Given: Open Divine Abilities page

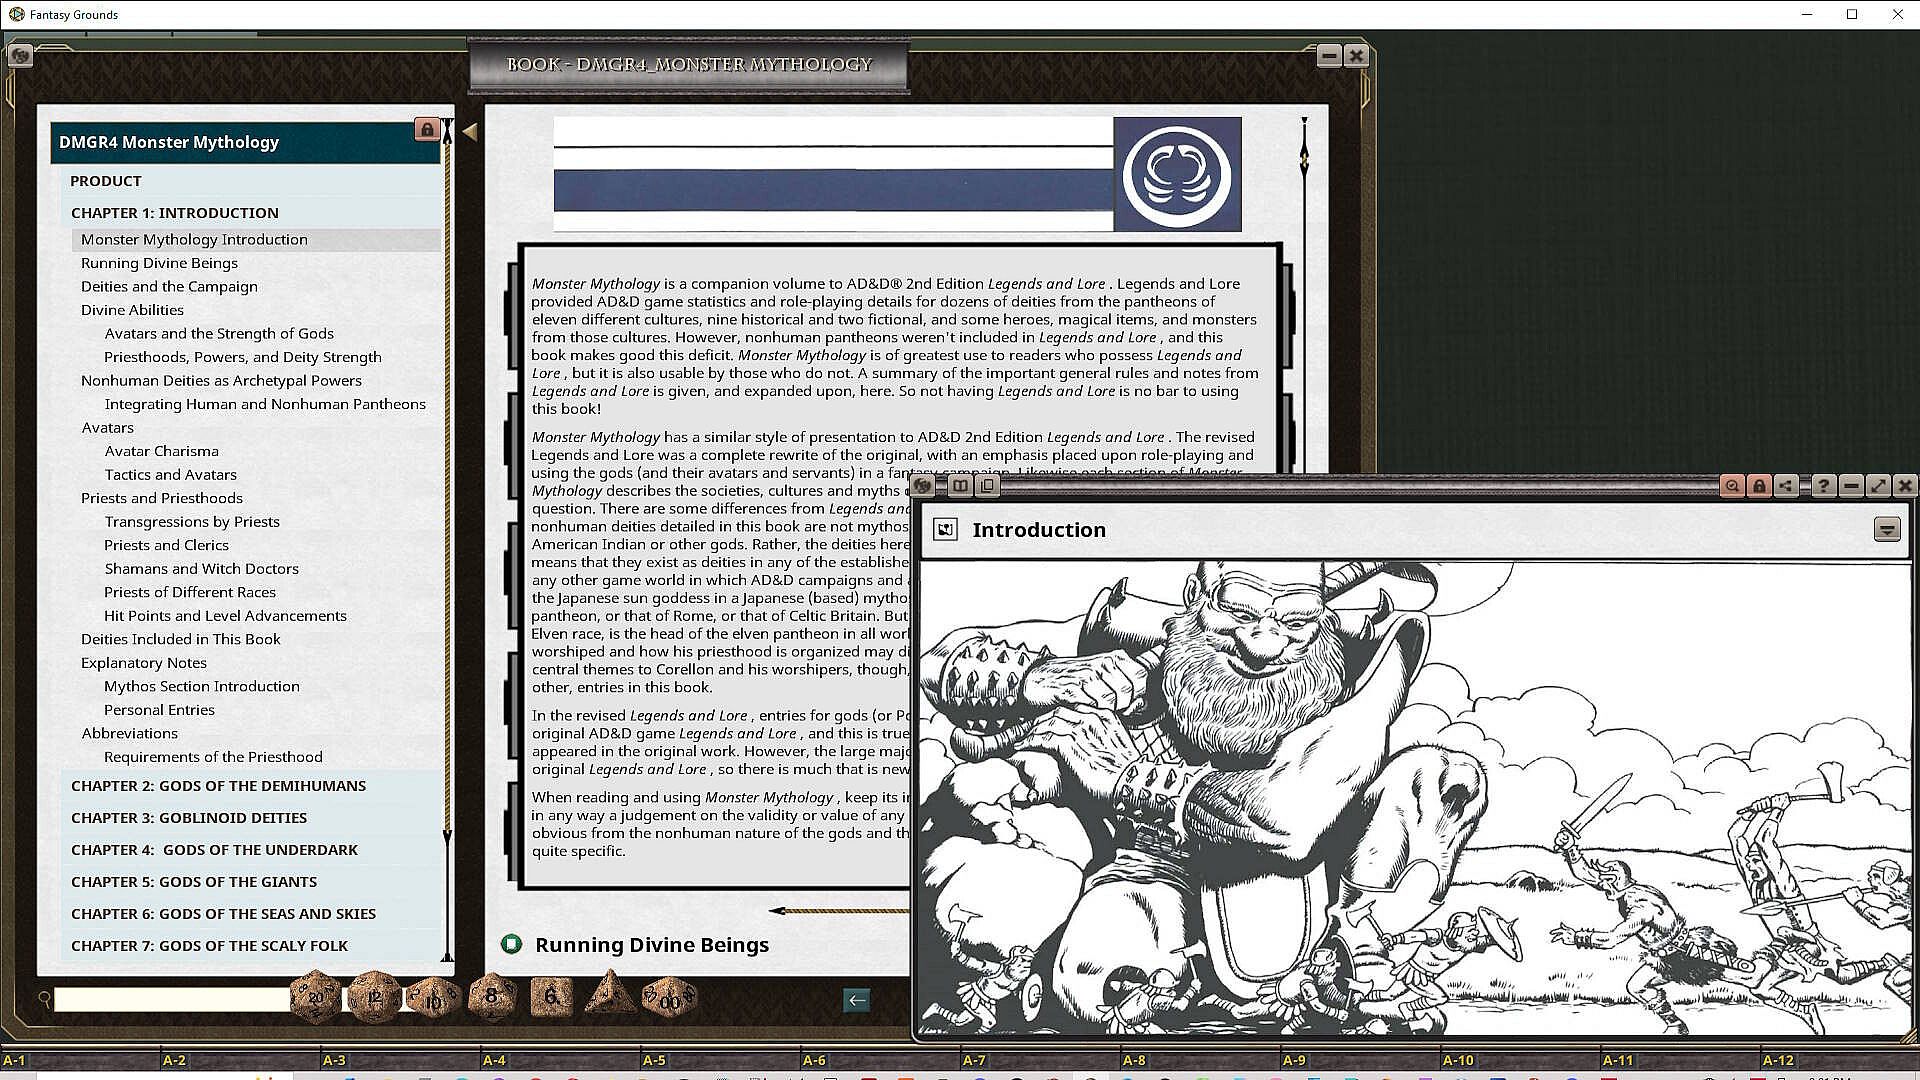Looking at the screenshot, I should click(132, 310).
